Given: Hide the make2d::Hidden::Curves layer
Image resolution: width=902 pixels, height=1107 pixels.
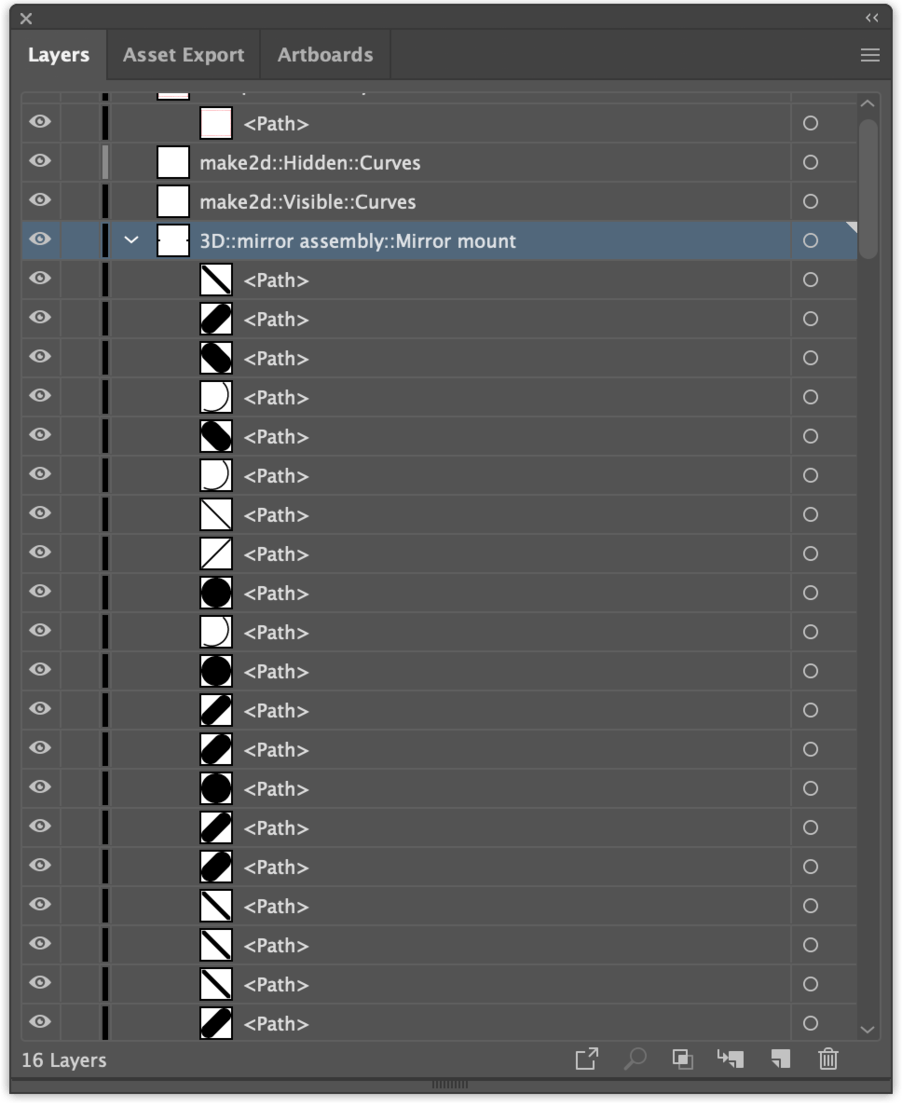Looking at the screenshot, I should (40, 162).
